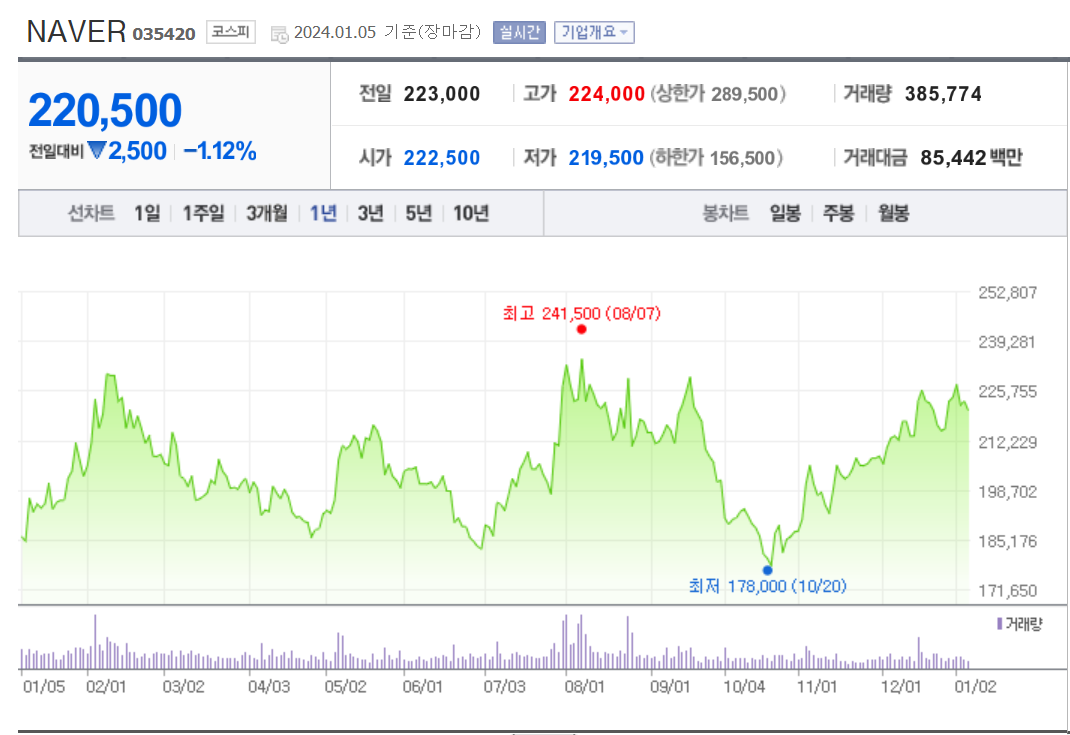The image size is (1070, 735).
Task: Click the 거래량 value 385,774
Action: (943, 94)
